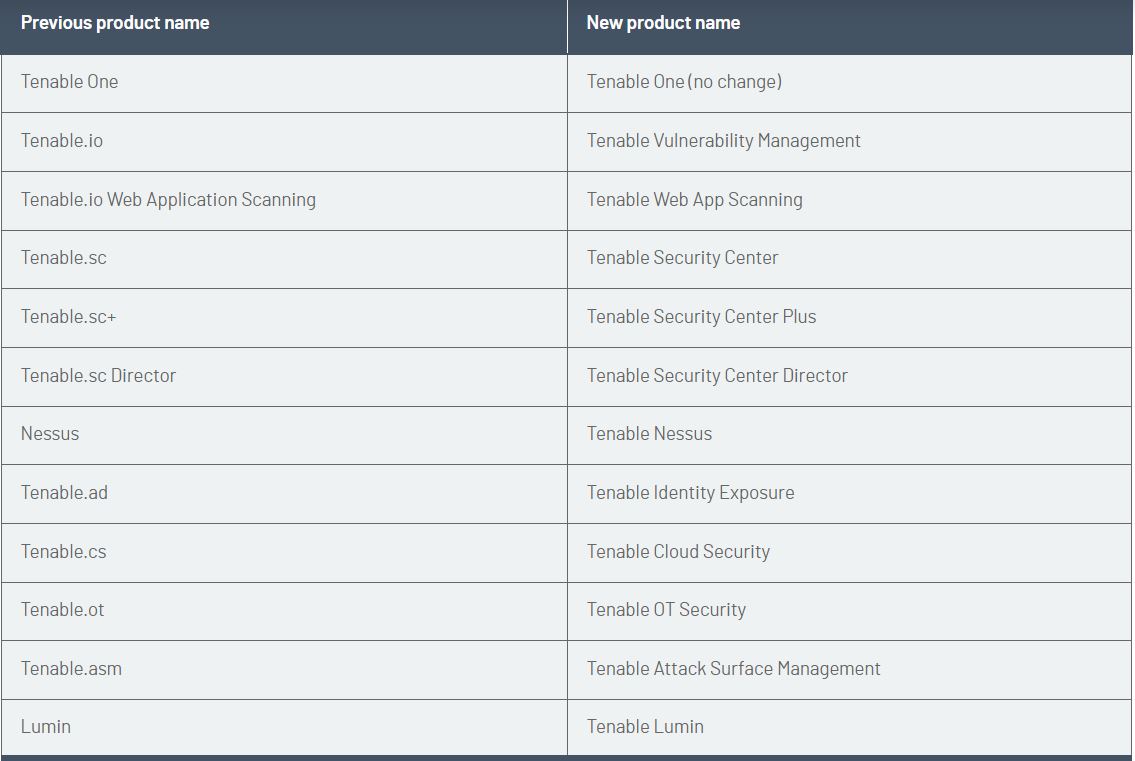Screen dimensions: 1135x761
Task: Select the 'Tenable One (no change)' cell
Action: click(850, 83)
